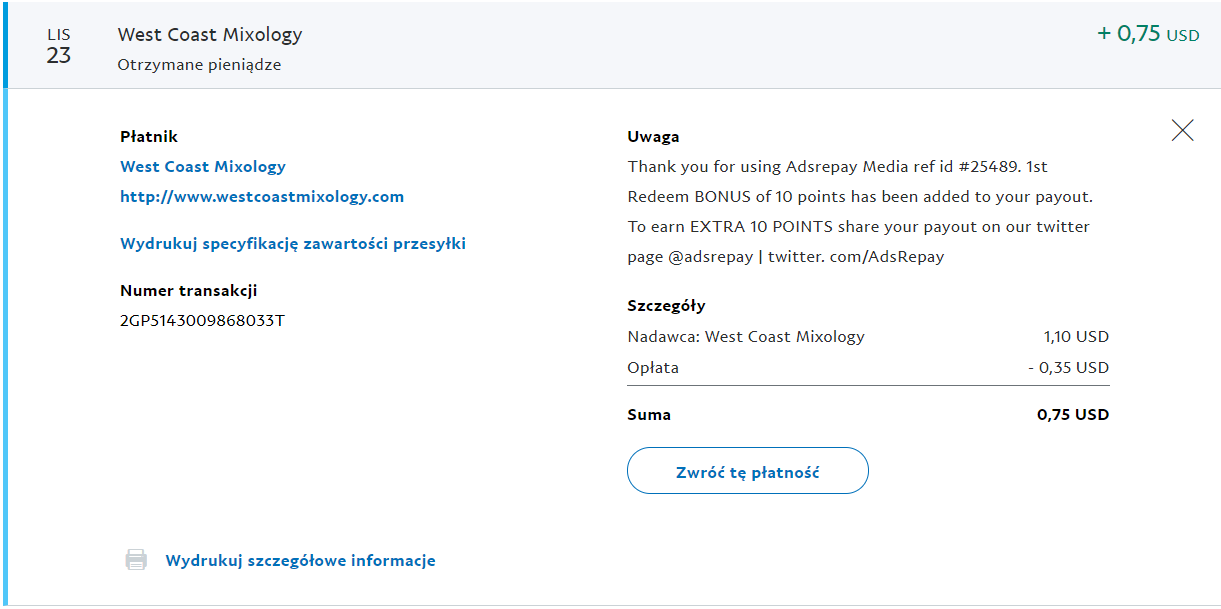Click the Suma total label
The width and height of the screenshot is (1221, 609).
point(649,415)
